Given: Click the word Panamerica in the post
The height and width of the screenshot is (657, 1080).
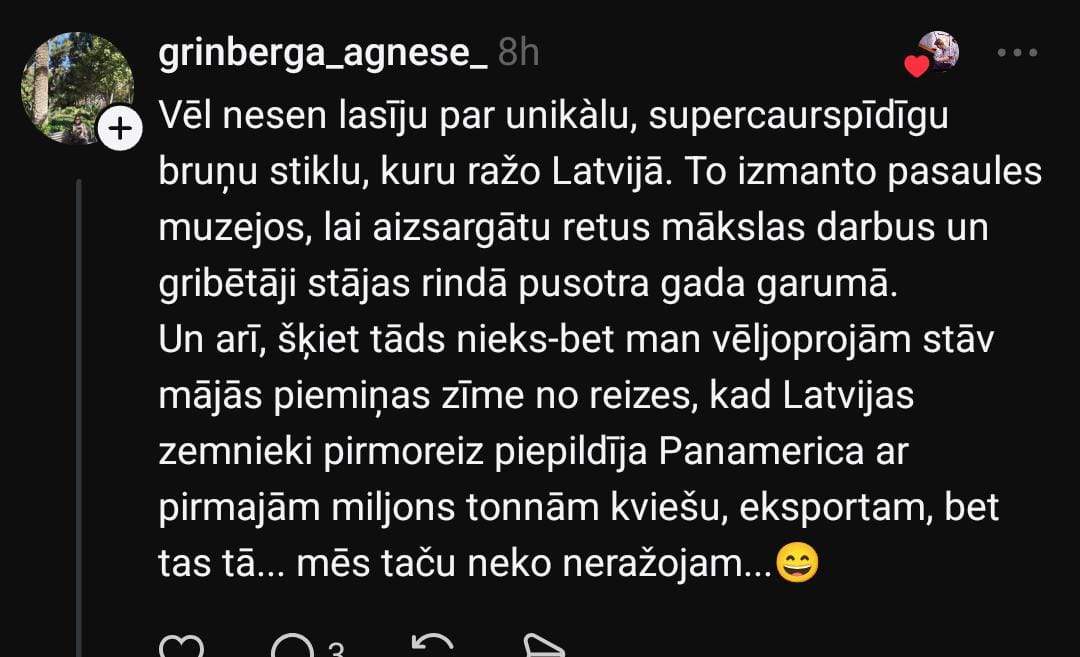Looking at the screenshot, I should pyautogui.click(x=761, y=452).
